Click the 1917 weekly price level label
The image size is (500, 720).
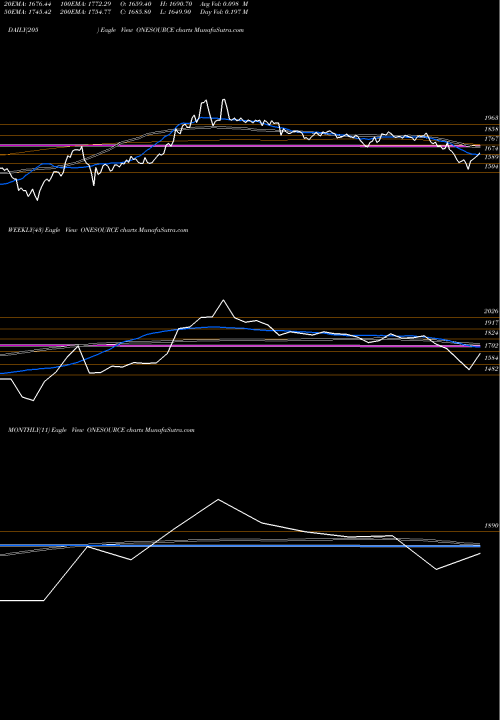click(x=491, y=323)
